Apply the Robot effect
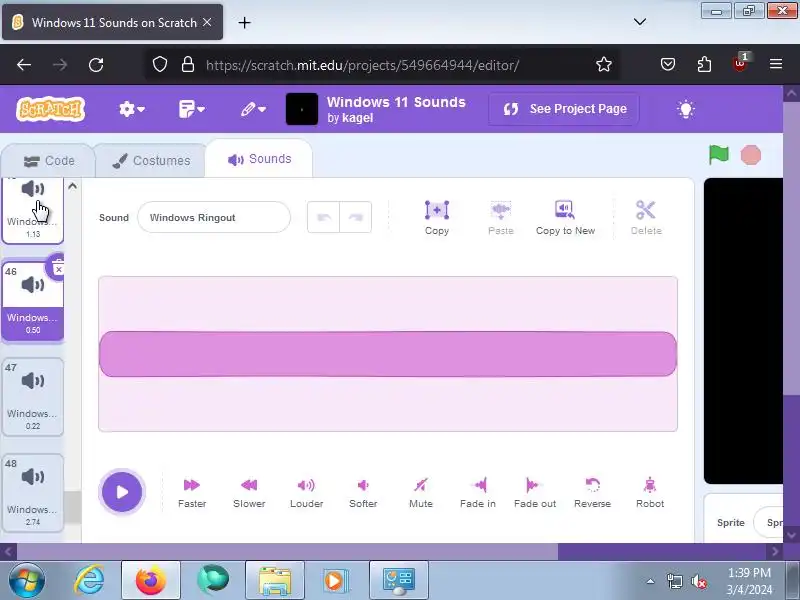 coord(650,493)
